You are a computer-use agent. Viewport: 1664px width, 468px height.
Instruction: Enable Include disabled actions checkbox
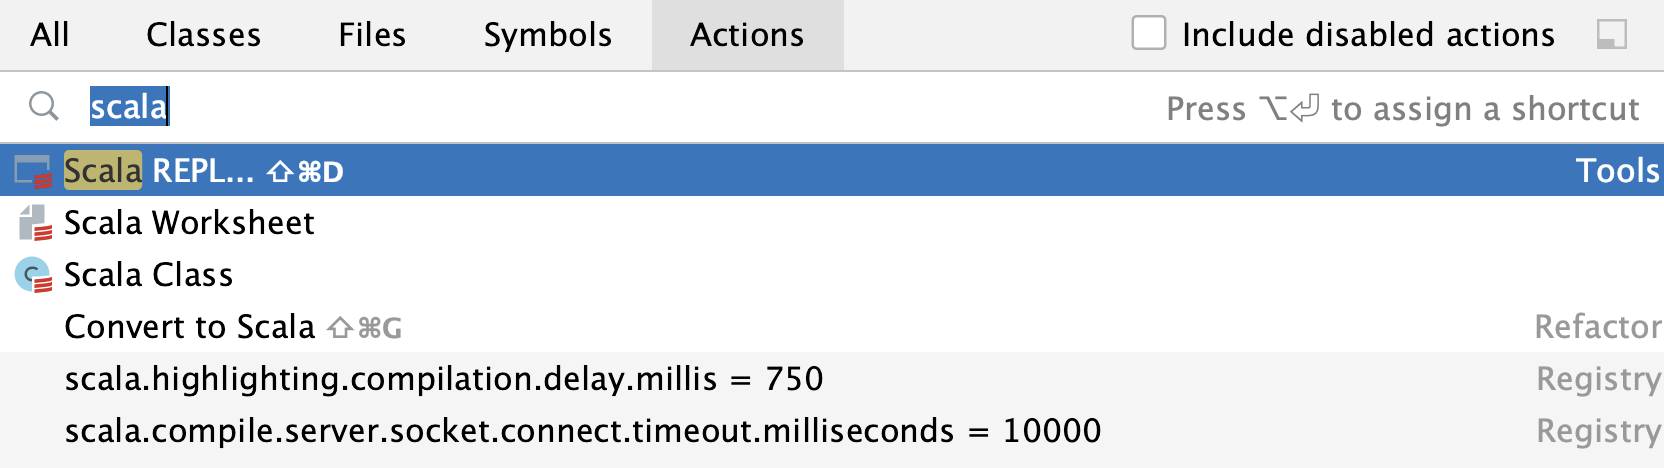[1149, 33]
